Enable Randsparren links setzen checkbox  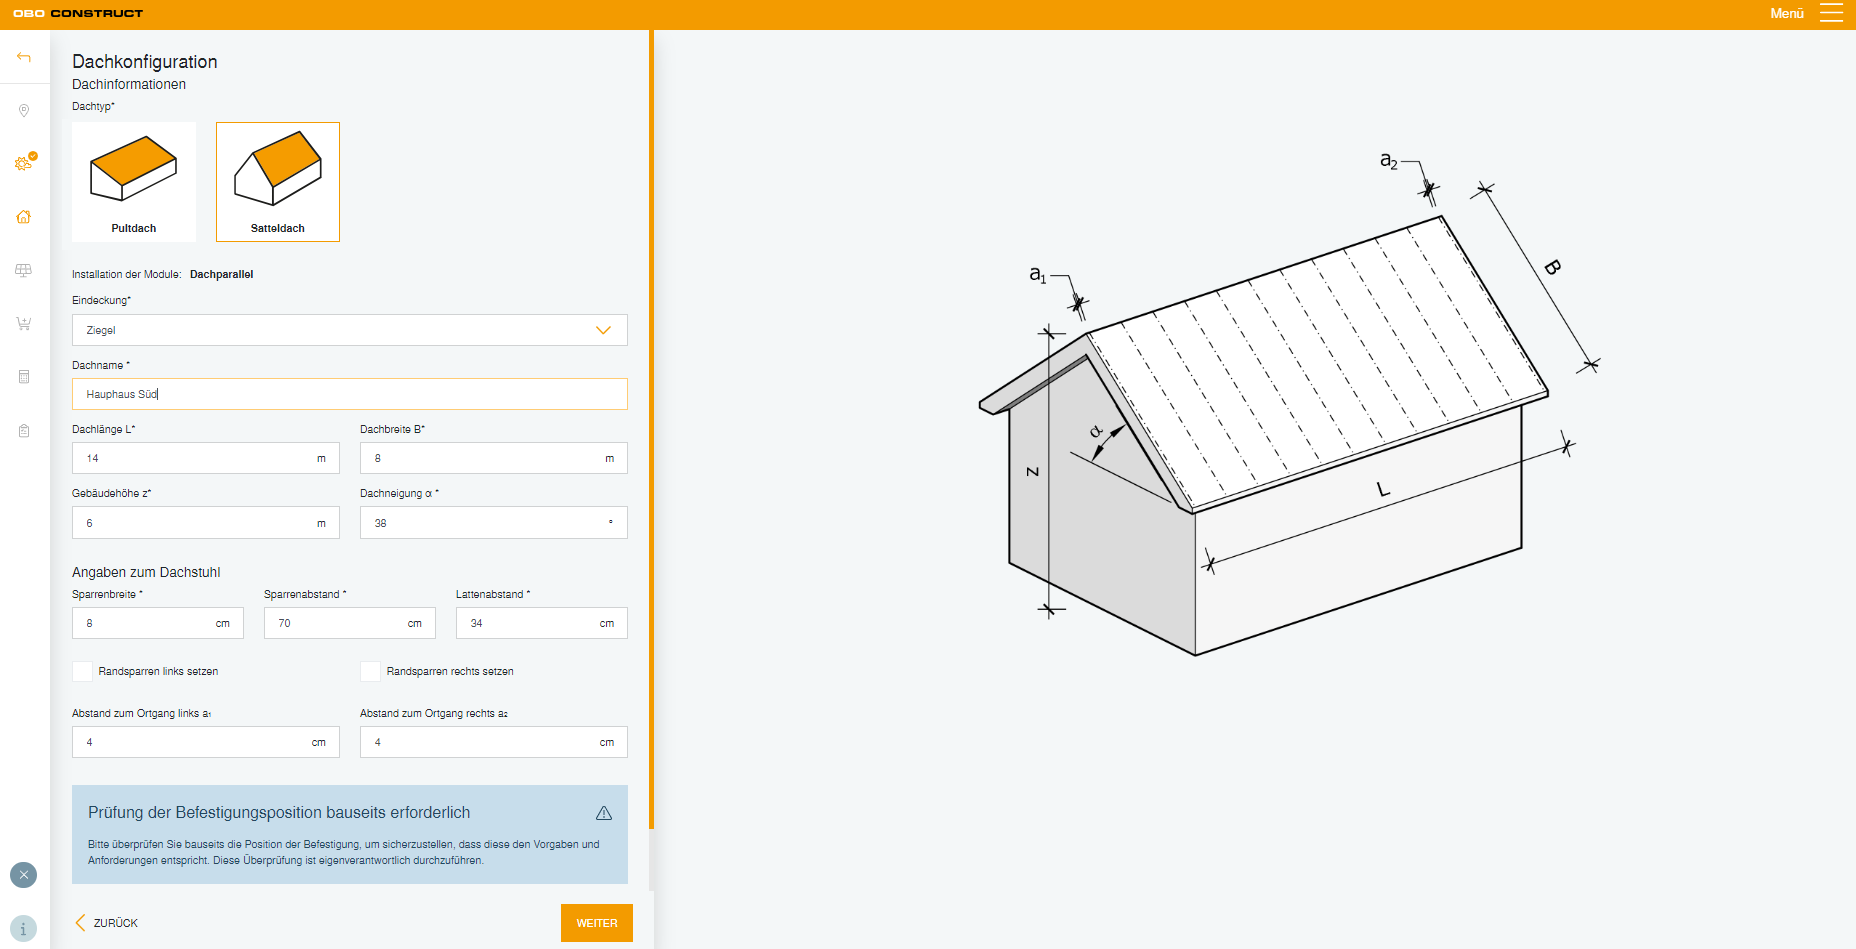(x=83, y=671)
